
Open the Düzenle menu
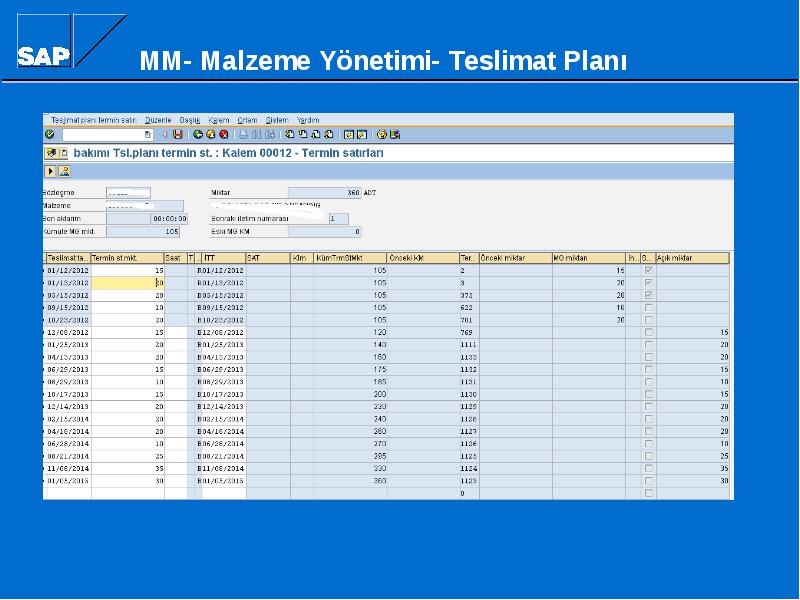[158, 120]
